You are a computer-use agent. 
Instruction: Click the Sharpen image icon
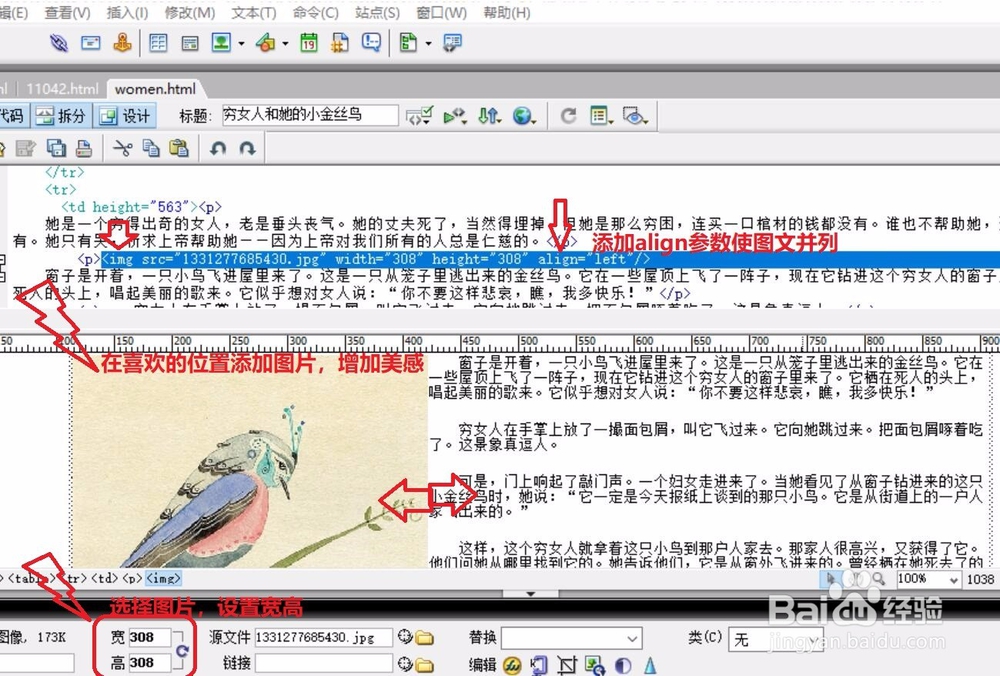[649, 666]
